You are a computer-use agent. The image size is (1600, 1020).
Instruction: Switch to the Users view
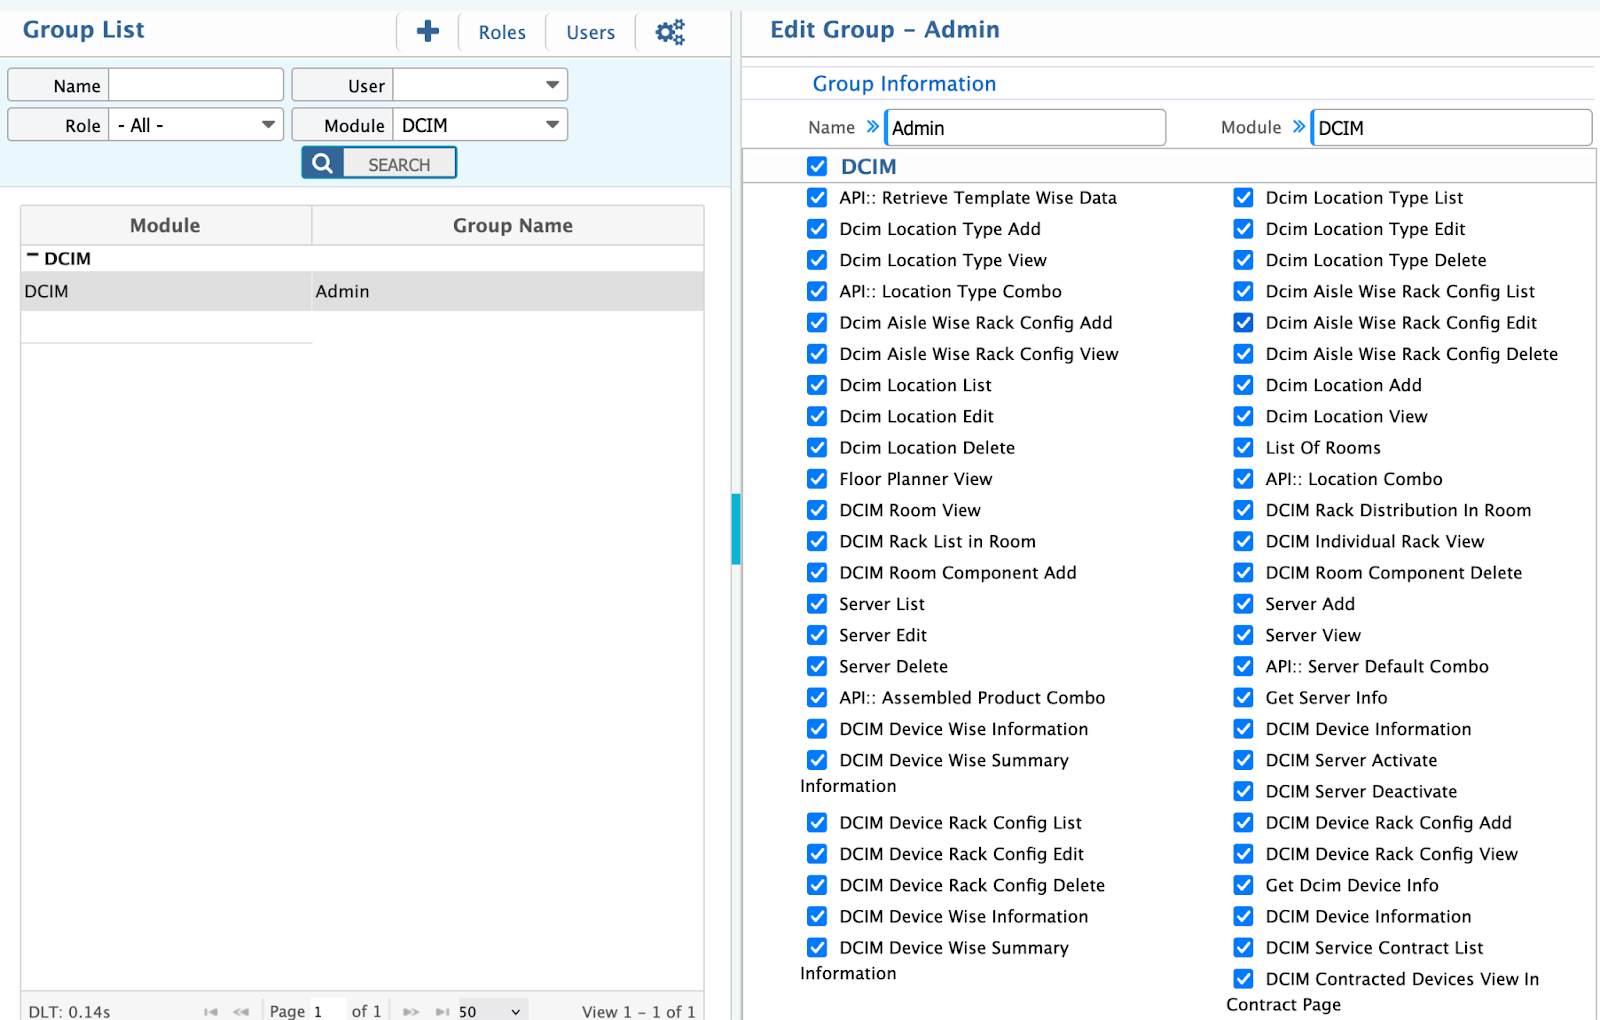(589, 31)
